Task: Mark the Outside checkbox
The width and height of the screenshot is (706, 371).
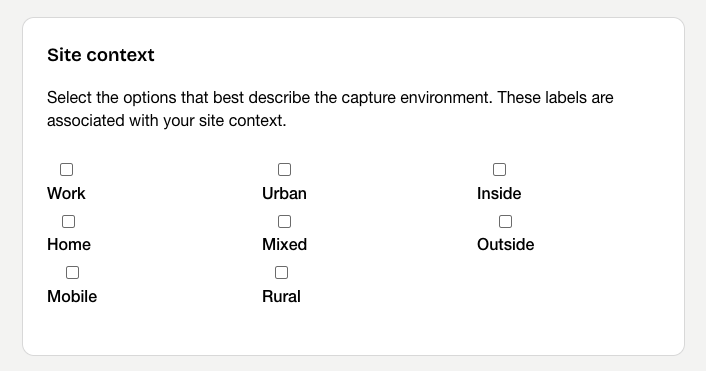Action: 506,222
